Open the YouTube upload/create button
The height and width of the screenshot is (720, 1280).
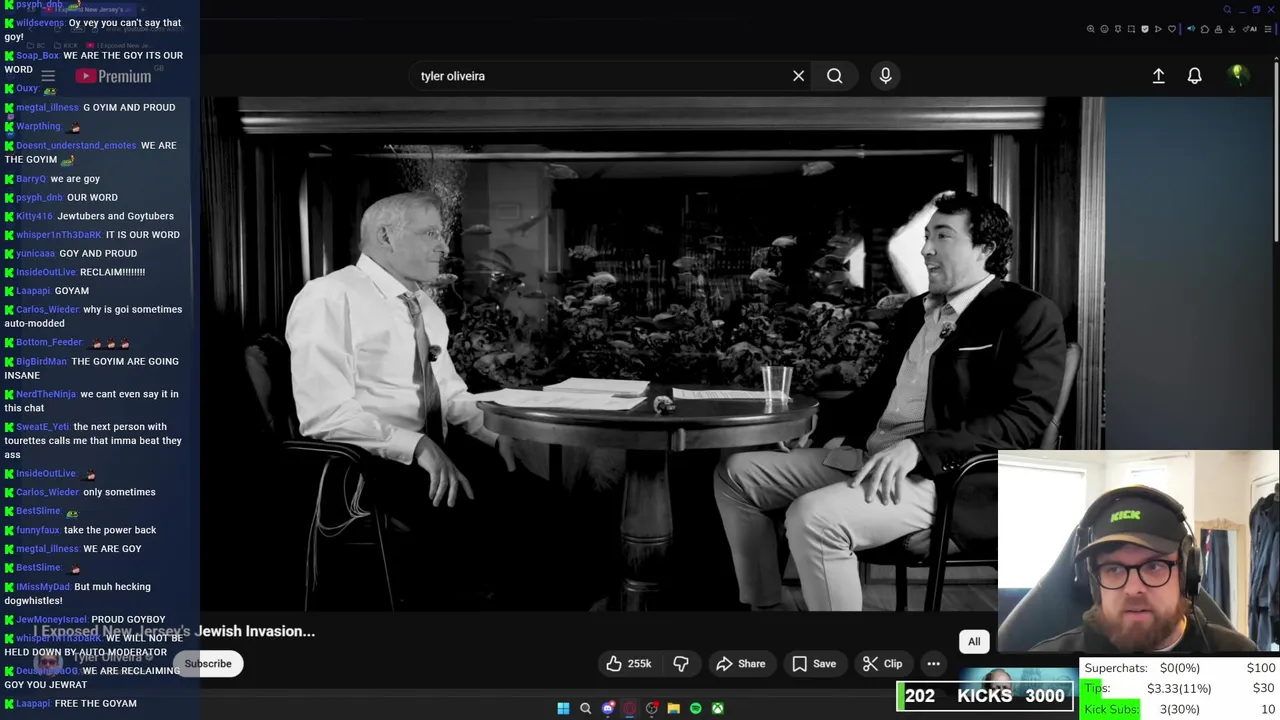(x=1158, y=76)
